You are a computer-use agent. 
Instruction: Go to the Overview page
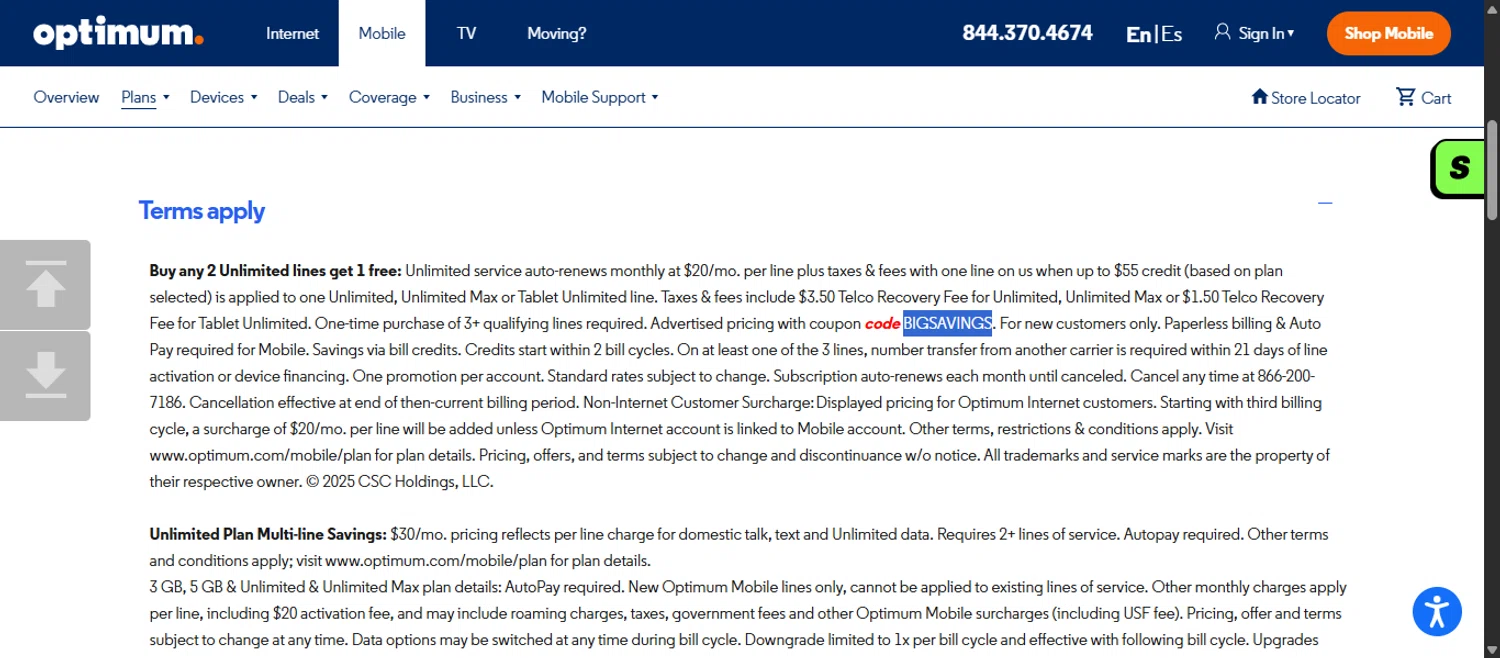66,97
